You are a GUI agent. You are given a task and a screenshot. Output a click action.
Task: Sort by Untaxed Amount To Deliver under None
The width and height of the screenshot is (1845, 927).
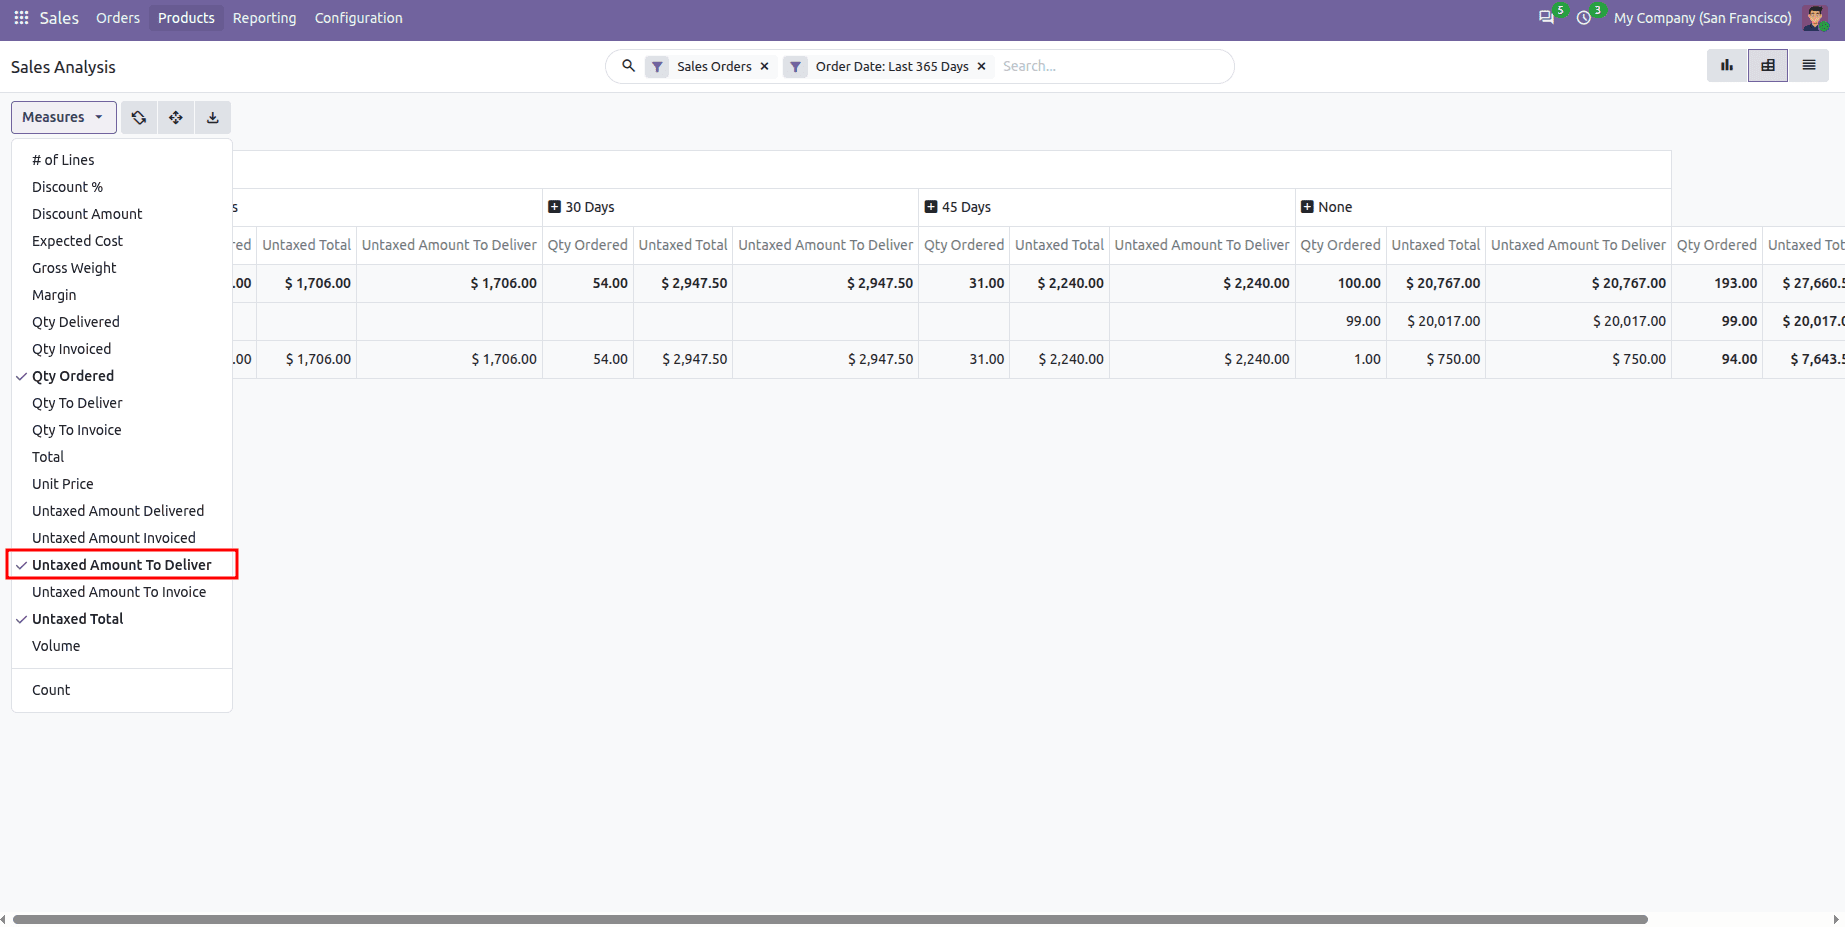1578,245
